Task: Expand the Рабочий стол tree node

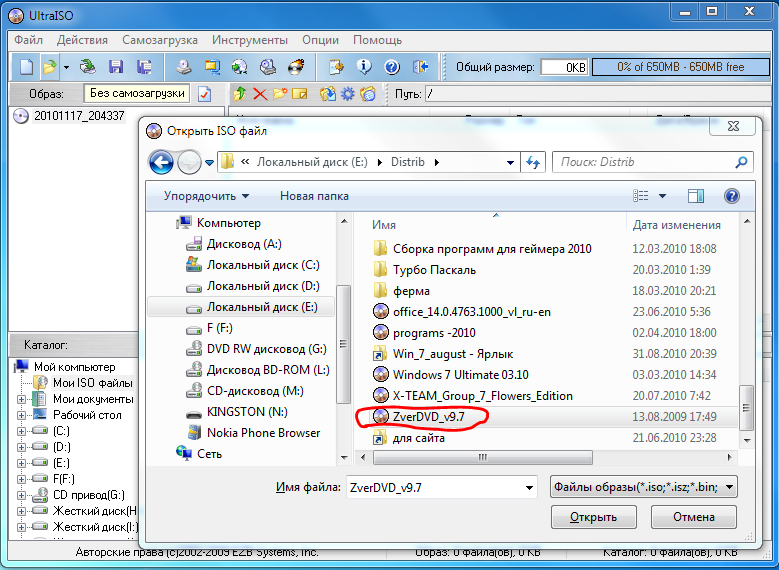Action: click(x=21, y=415)
